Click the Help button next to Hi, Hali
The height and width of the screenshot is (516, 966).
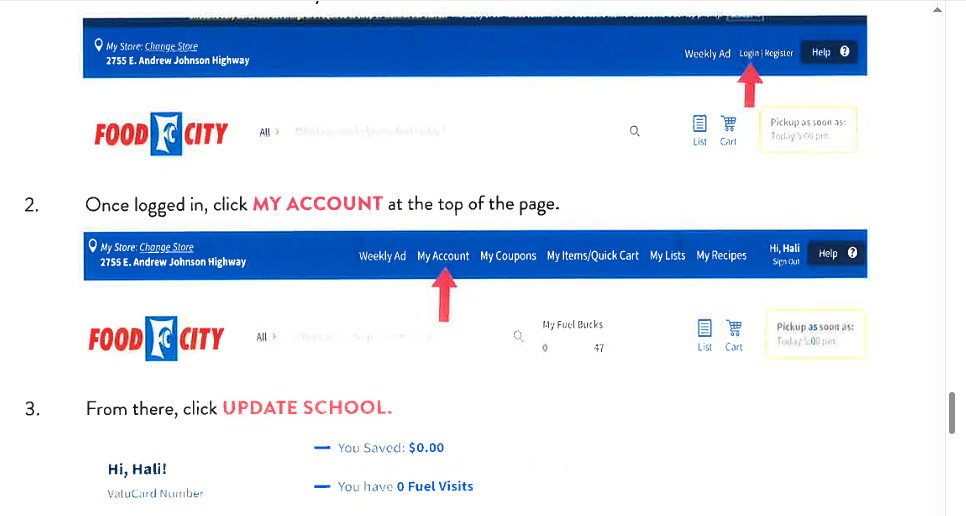(837, 253)
